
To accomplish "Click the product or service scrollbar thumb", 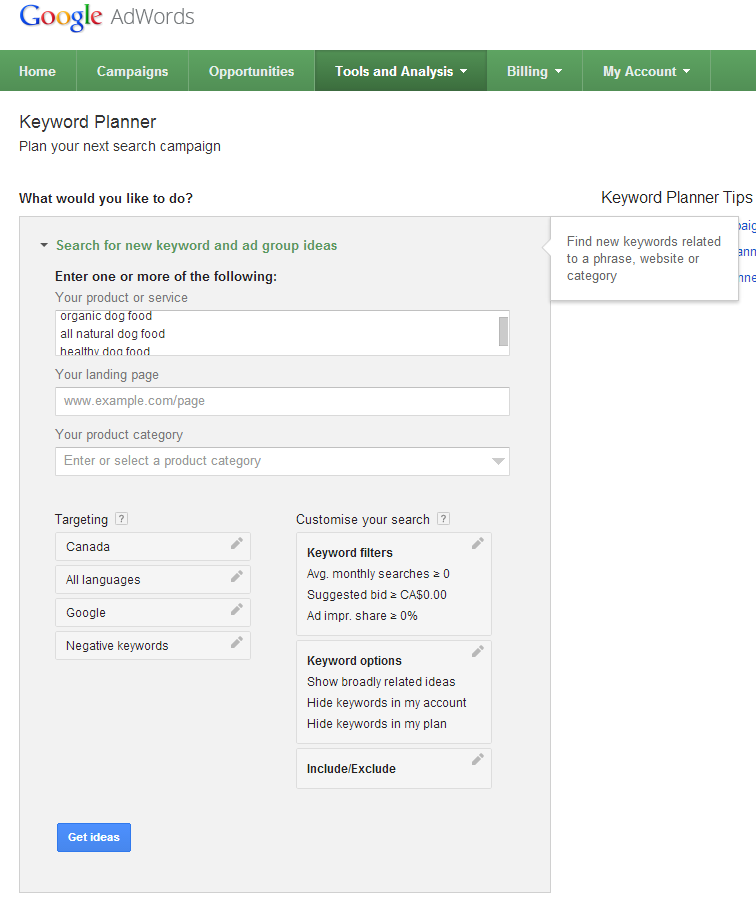I will (x=503, y=331).
